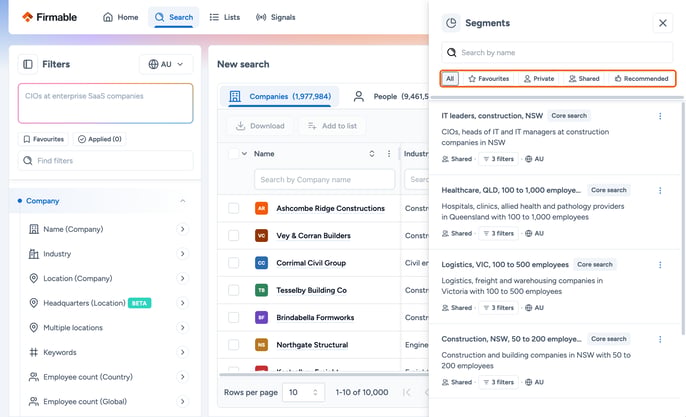Image resolution: width=686 pixels, height=417 pixels.
Task: Filter segments by Private
Action: 539,79
